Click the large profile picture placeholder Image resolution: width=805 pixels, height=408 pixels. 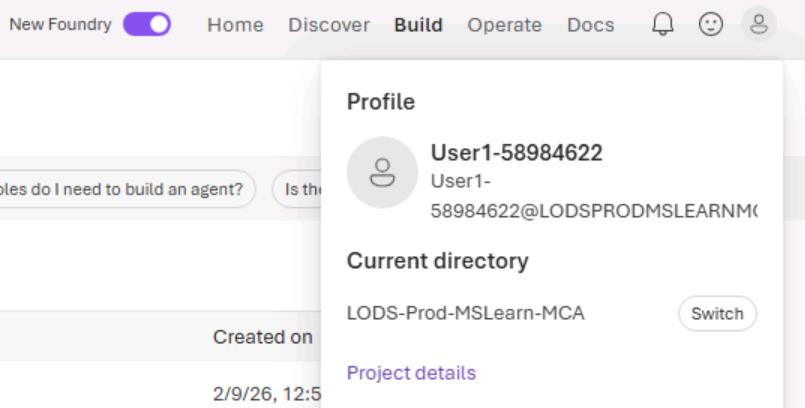[x=382, y=172]
